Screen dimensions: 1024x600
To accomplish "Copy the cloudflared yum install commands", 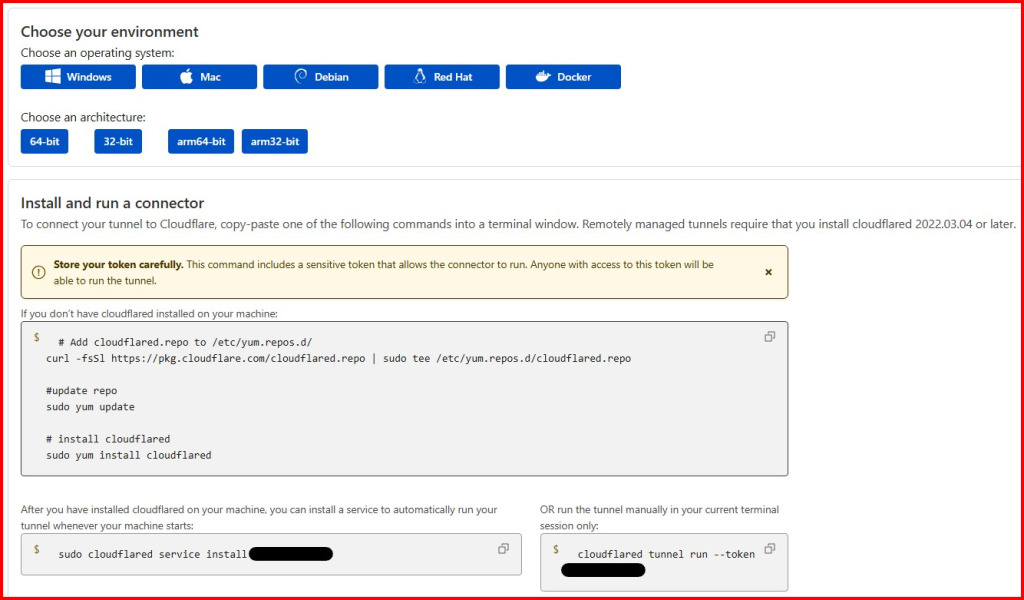I will [x=769, y=337].
